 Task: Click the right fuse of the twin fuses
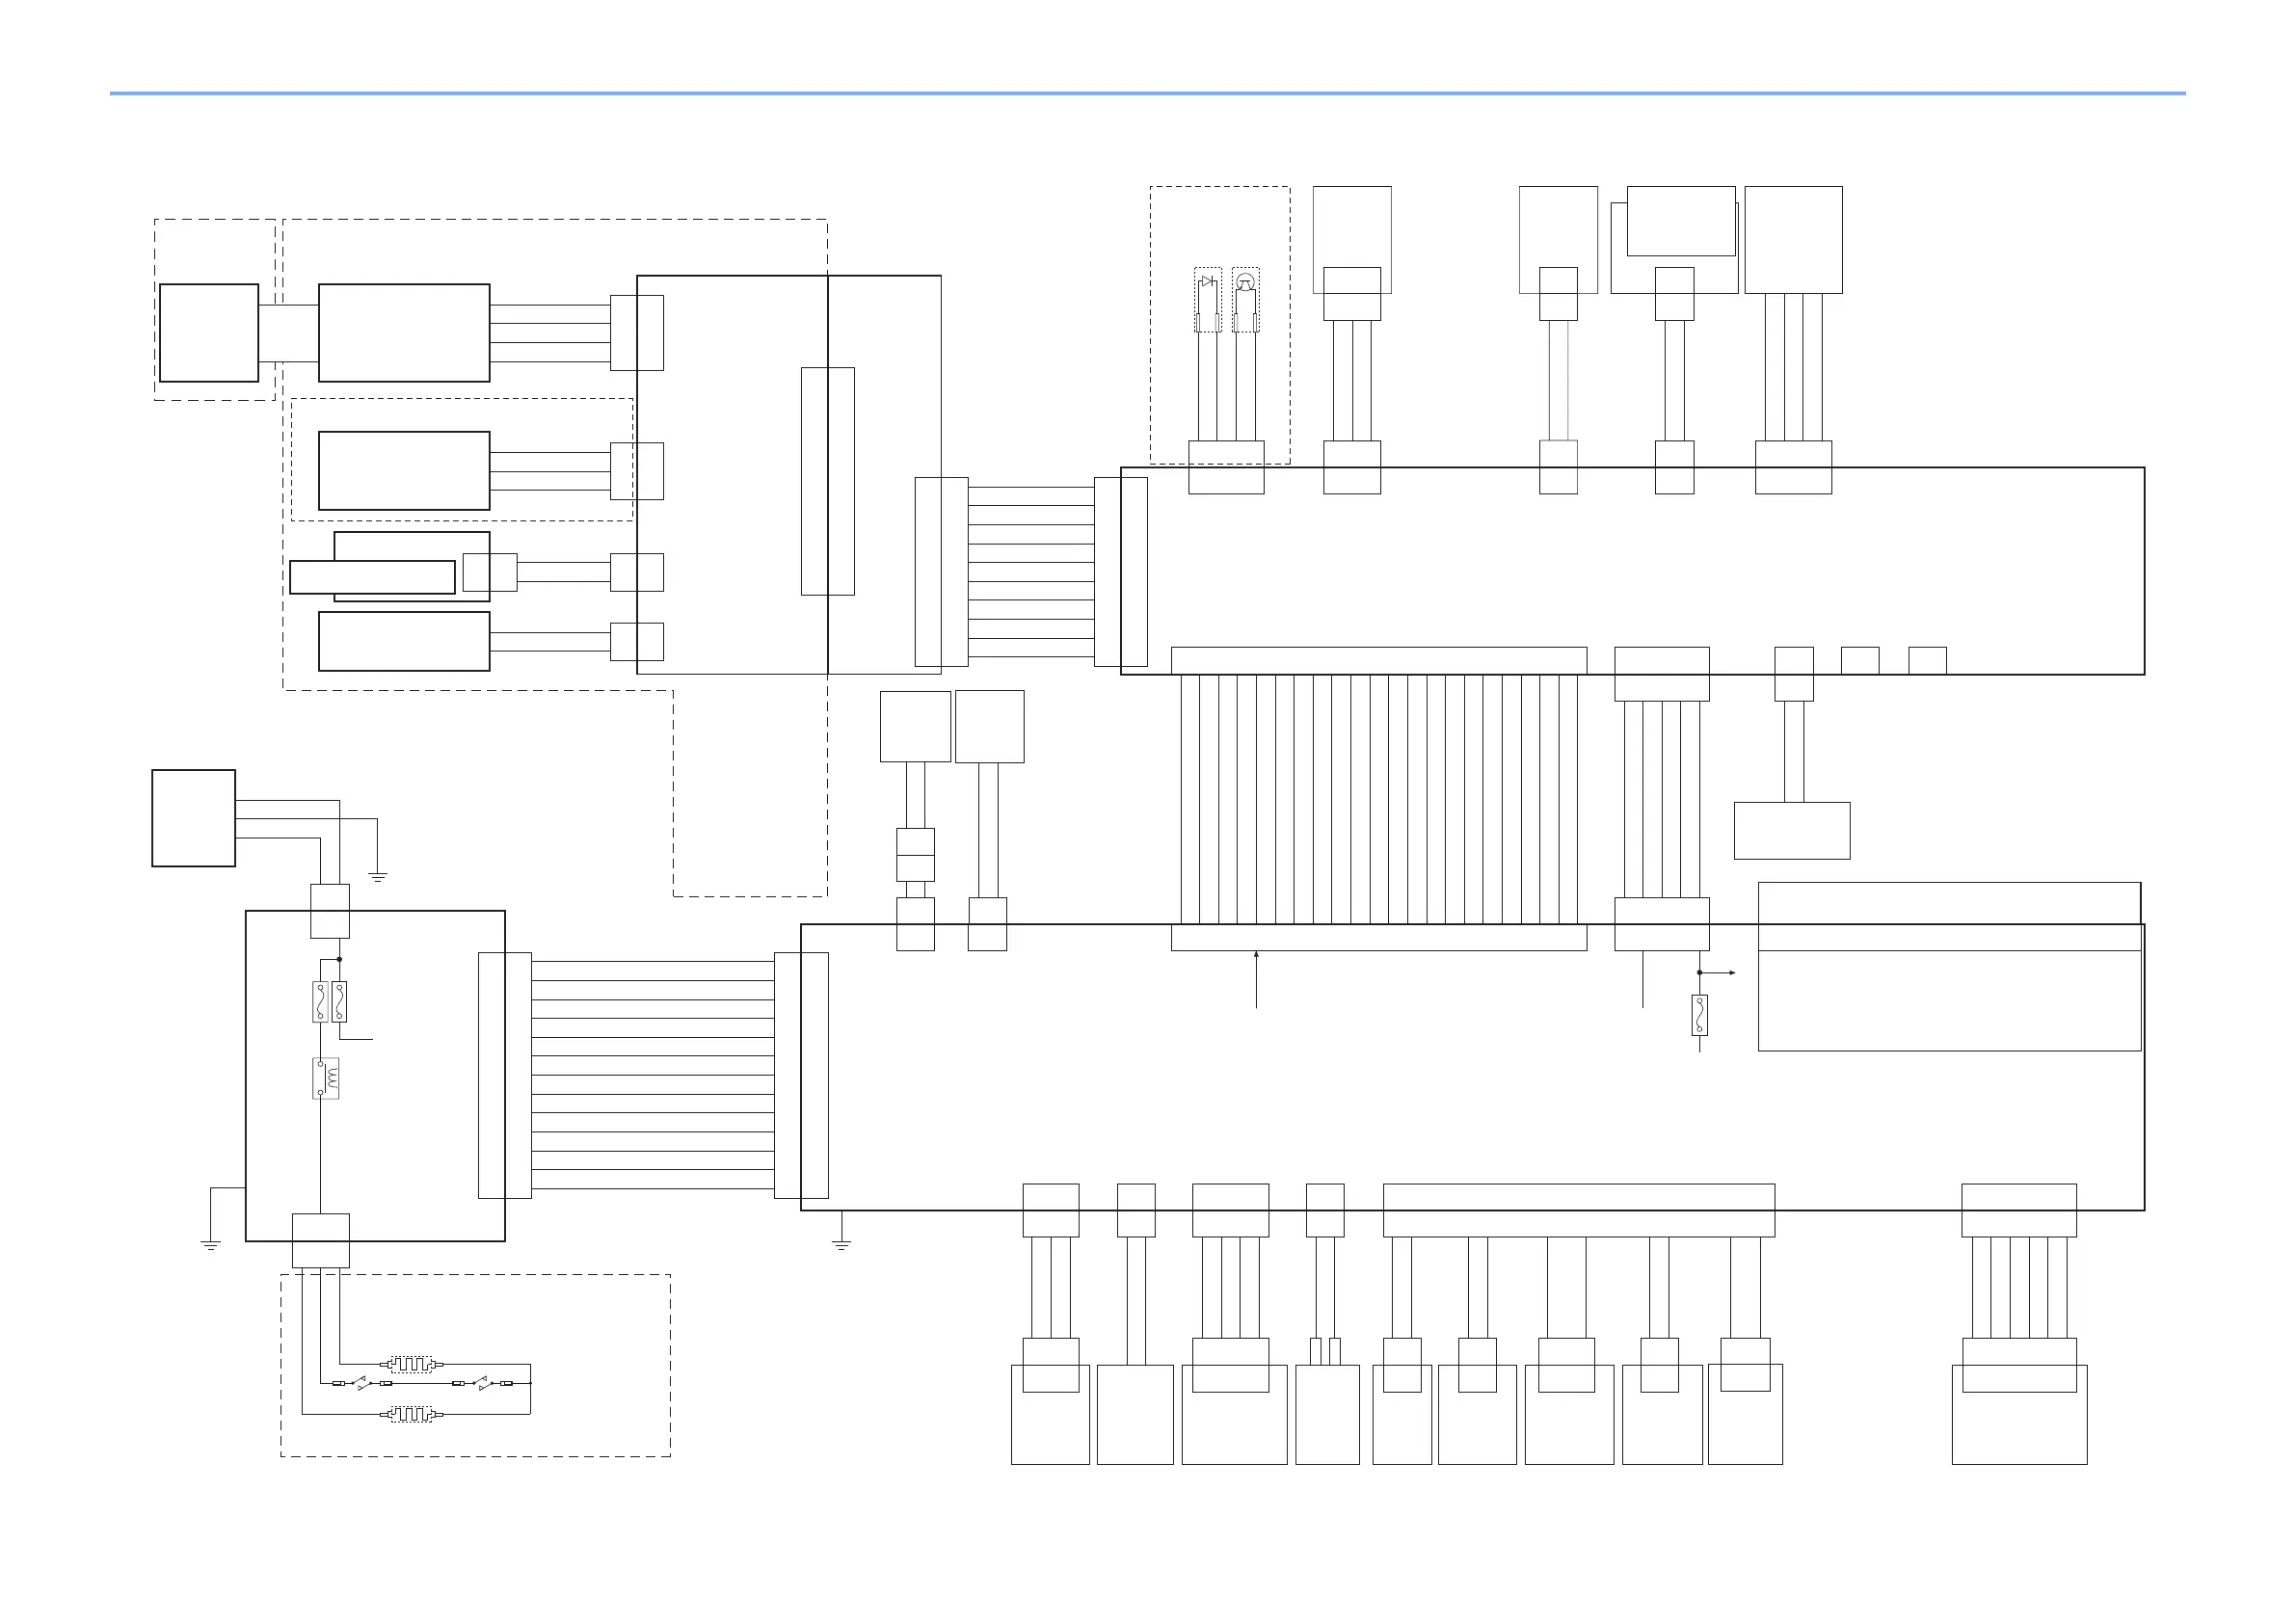[x=339, y=1002]
